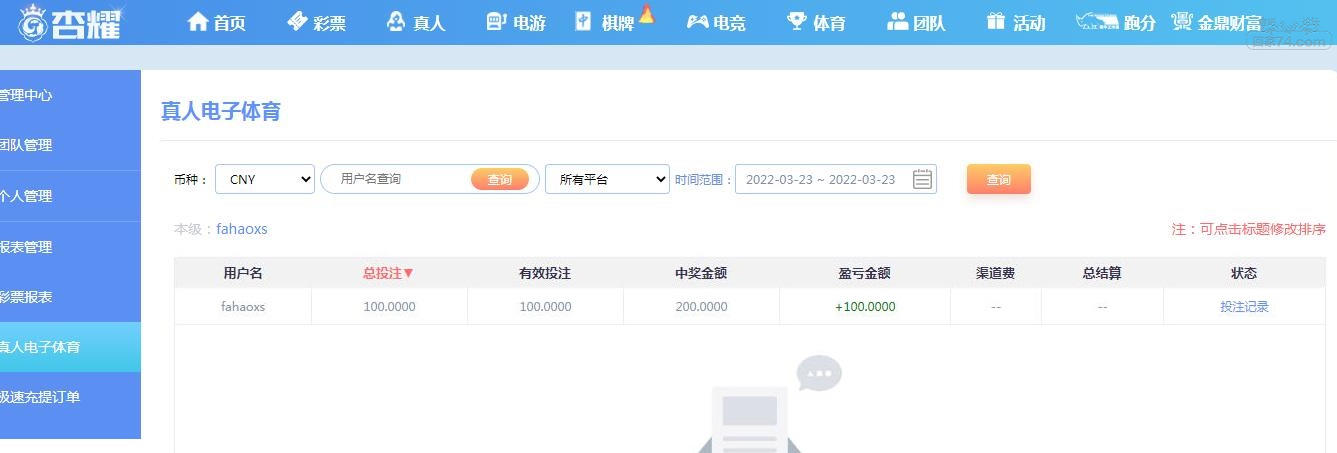Screen dimensions: 1337x453
Task: Sort by 用户名 column header
Action: [243, 273]
